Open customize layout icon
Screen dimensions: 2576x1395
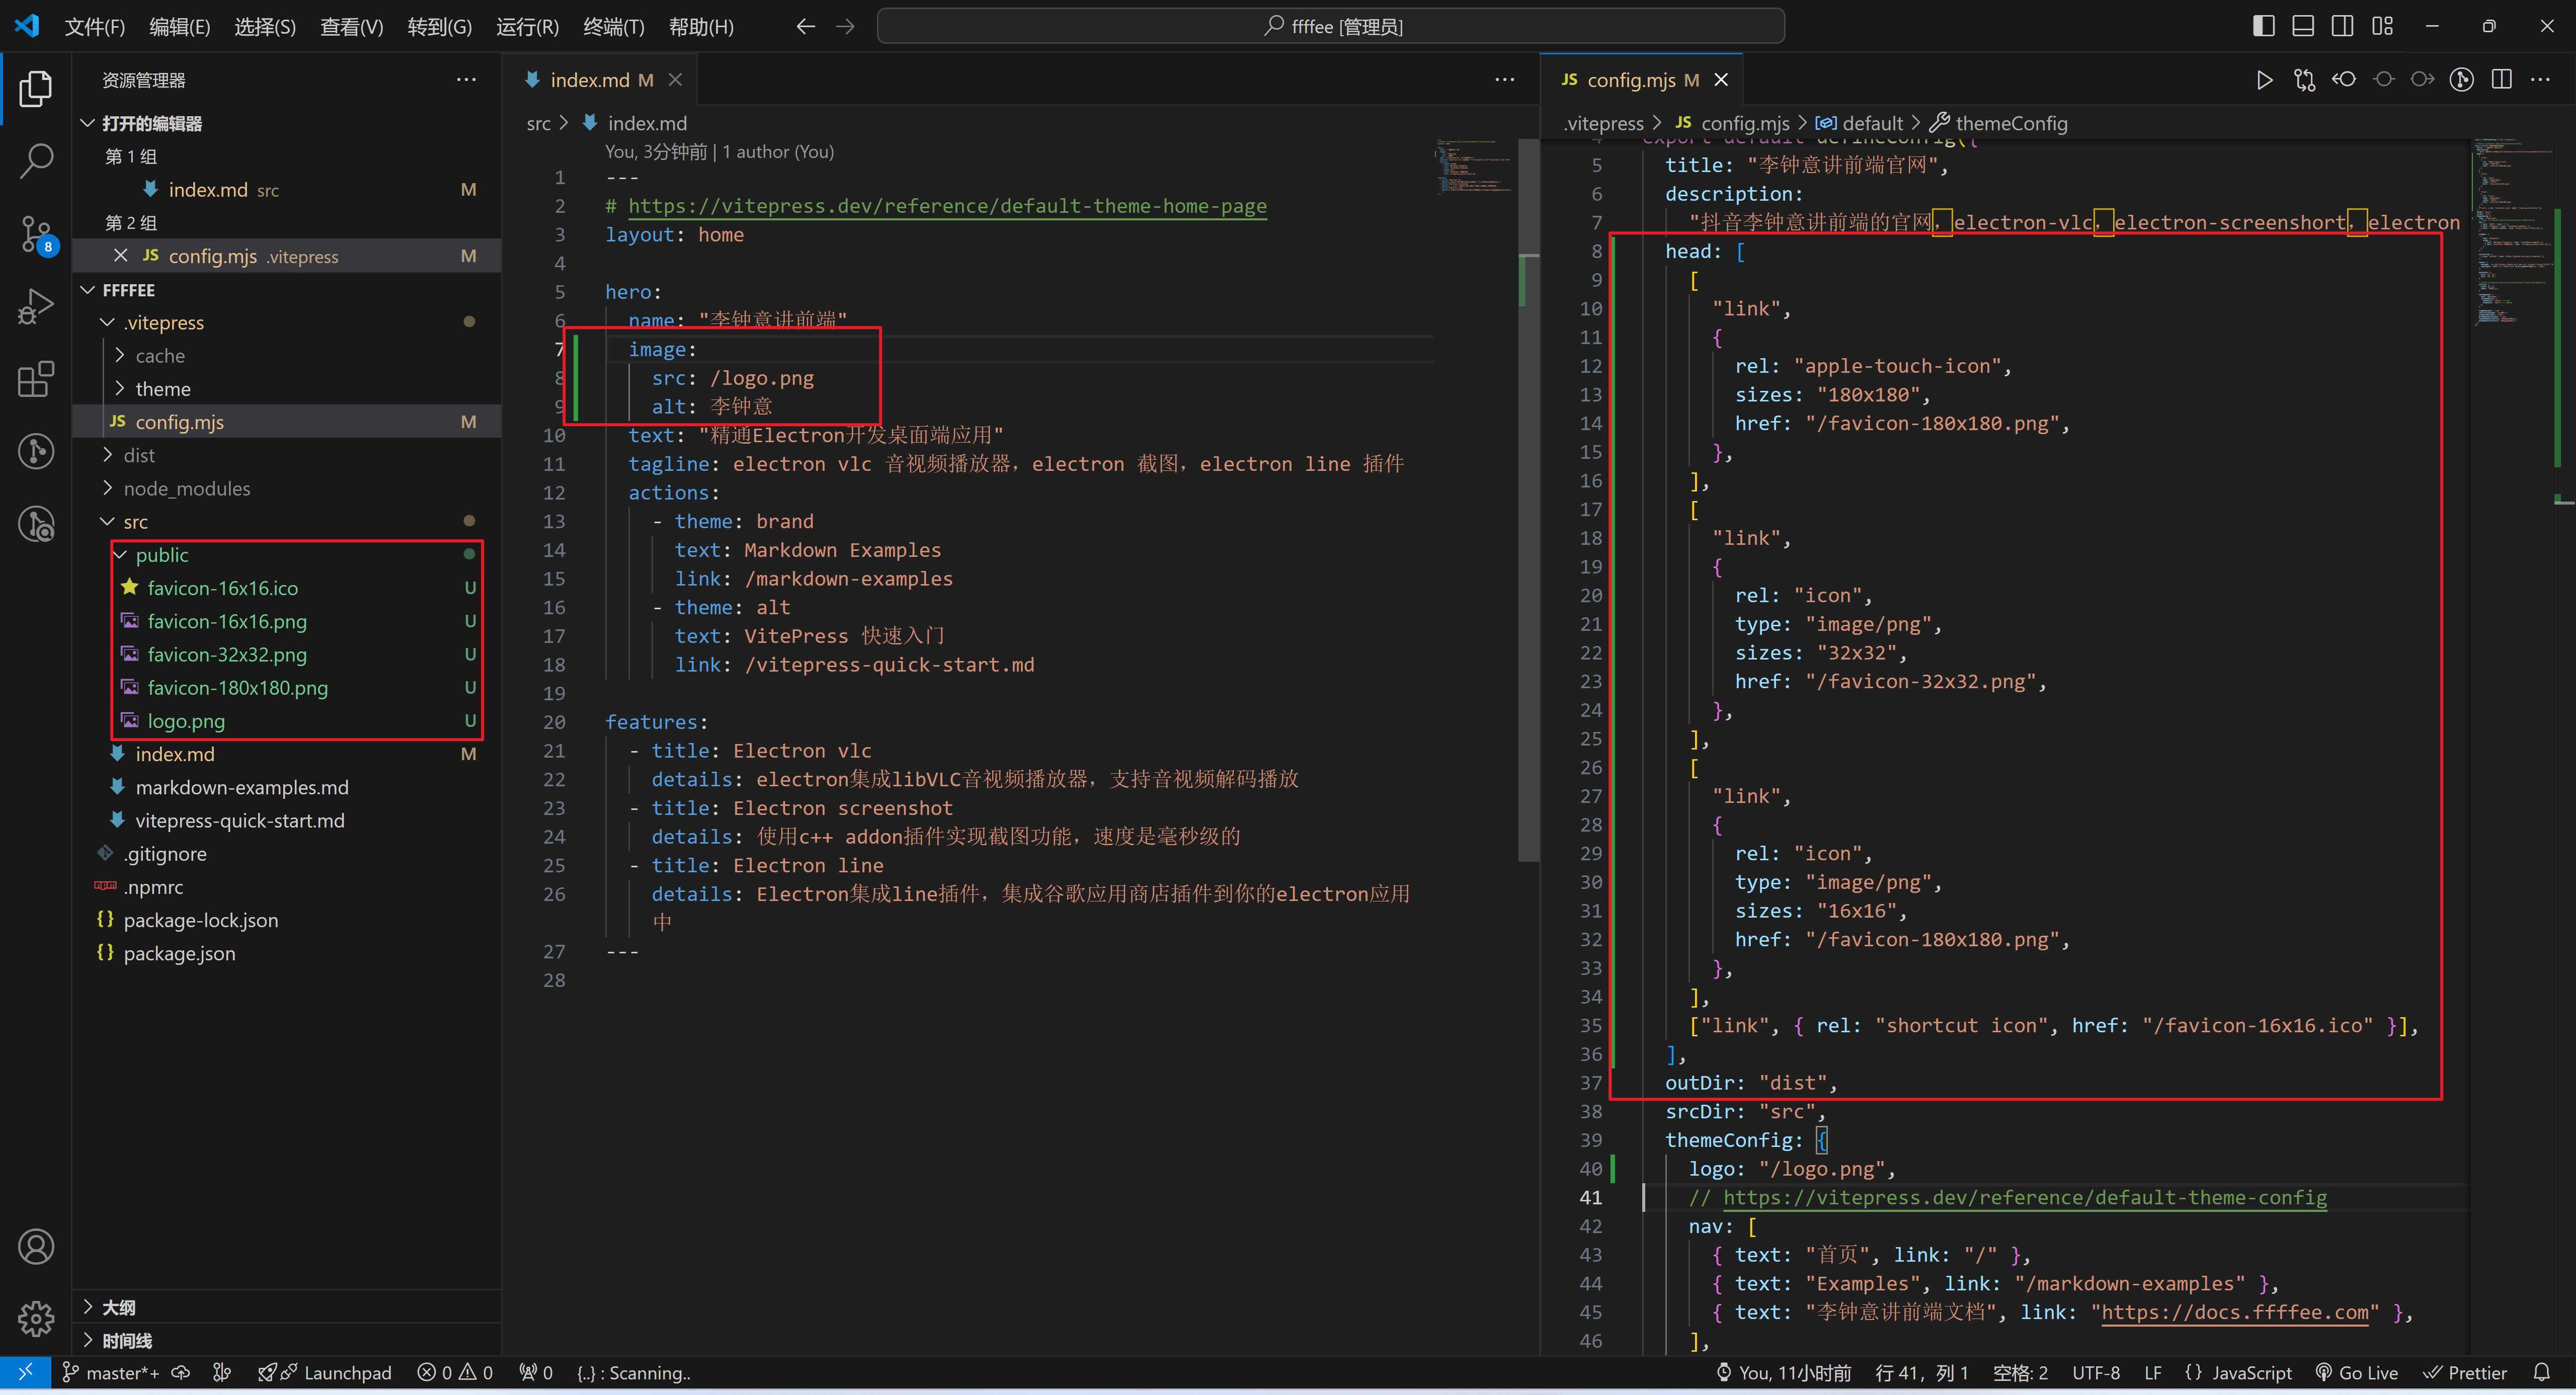(x=2382, y=27)
